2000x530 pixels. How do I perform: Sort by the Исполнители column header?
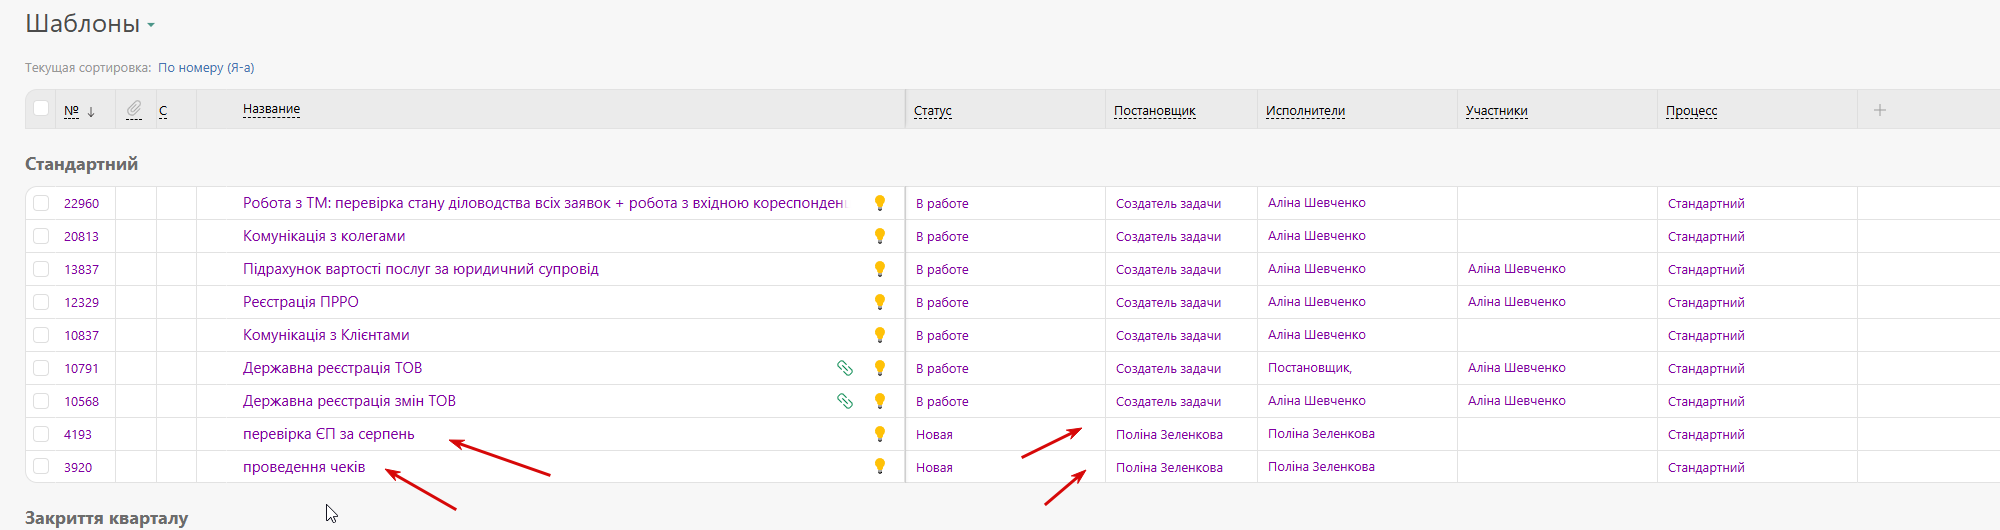(1305, 111)
